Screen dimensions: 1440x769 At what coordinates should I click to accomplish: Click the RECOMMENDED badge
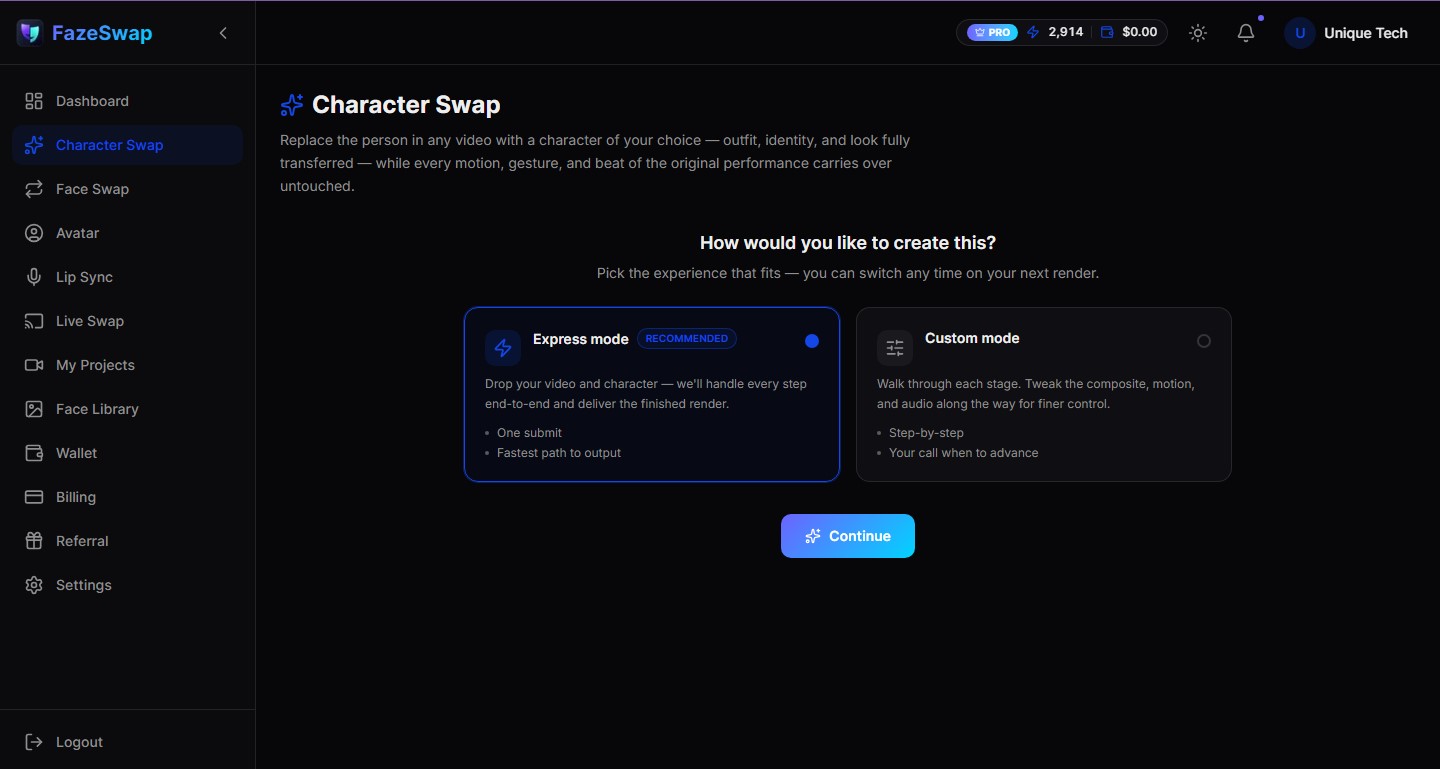[x=687, y=339]
